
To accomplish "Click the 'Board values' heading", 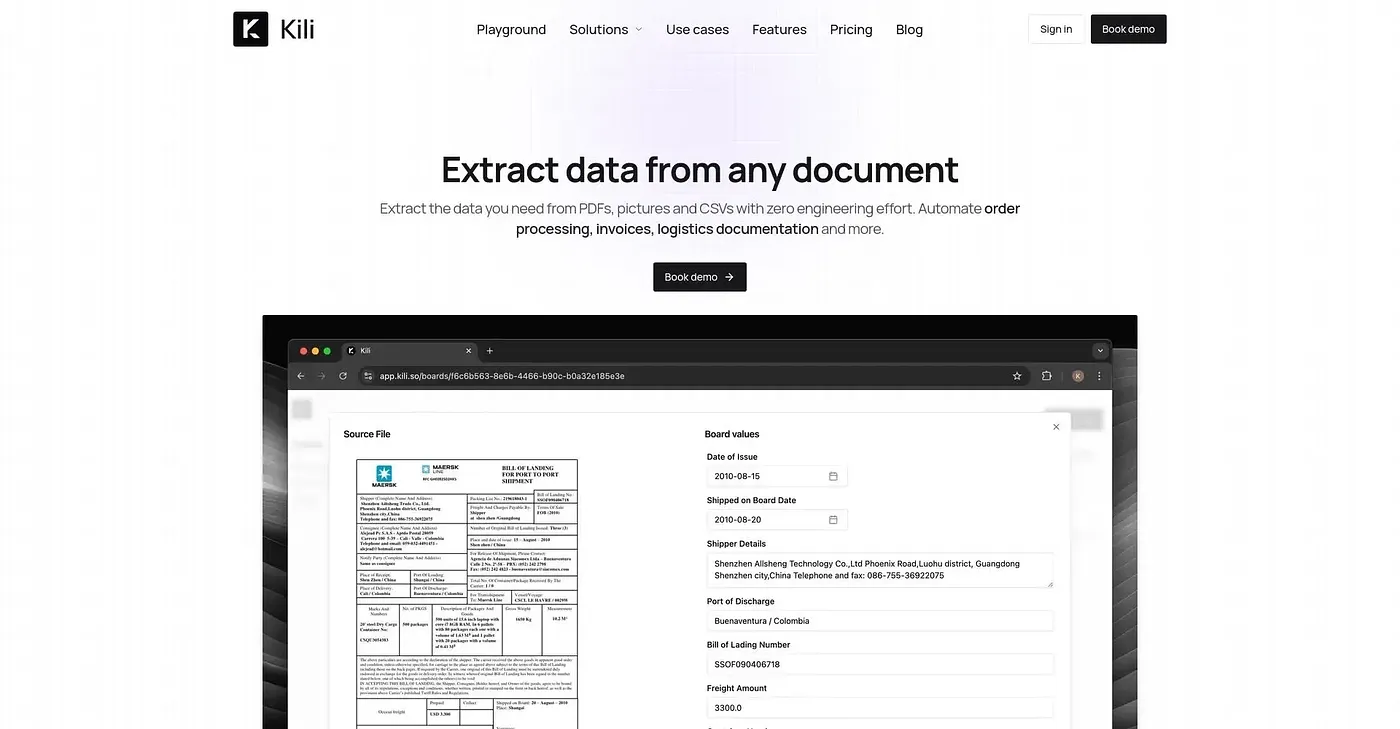I will coord(732,434).
